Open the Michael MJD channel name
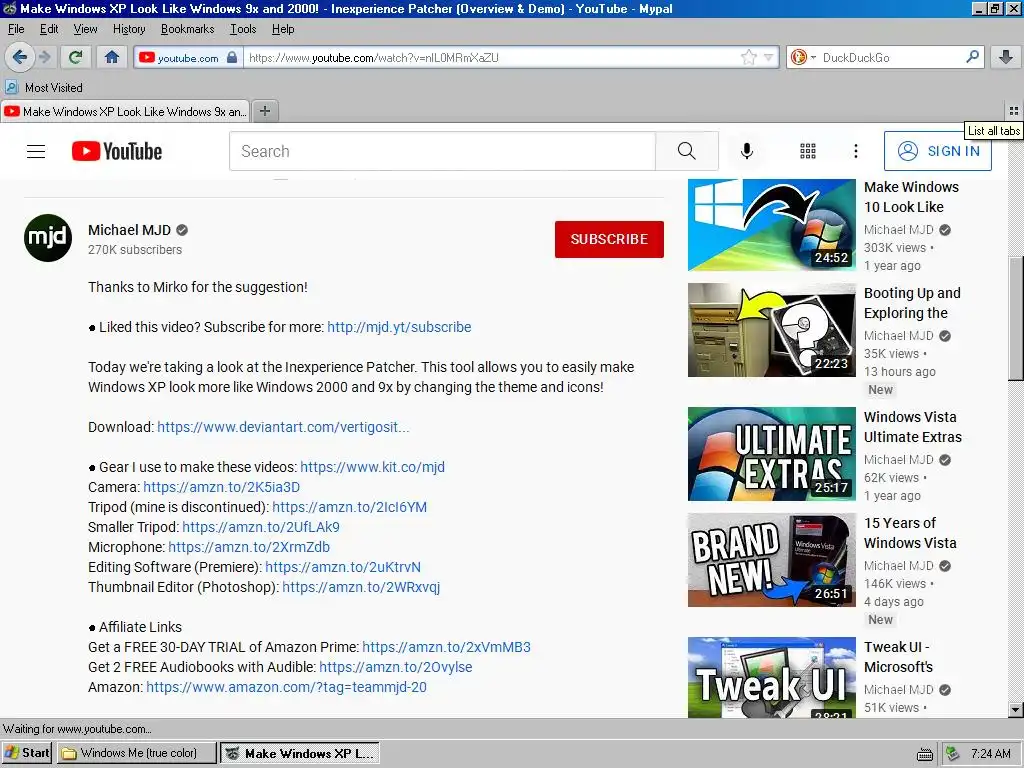The width and height of the screenshot is (1024, 768). click(129, 230)
